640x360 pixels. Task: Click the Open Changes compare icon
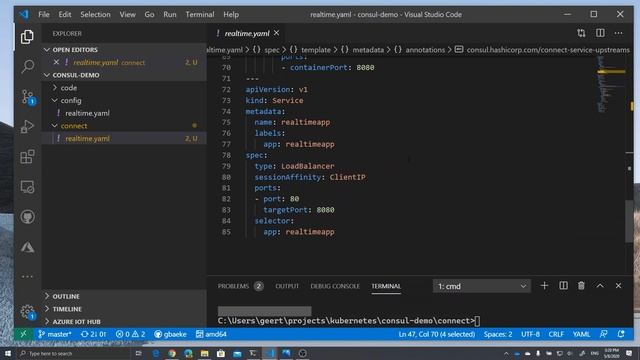581,33
